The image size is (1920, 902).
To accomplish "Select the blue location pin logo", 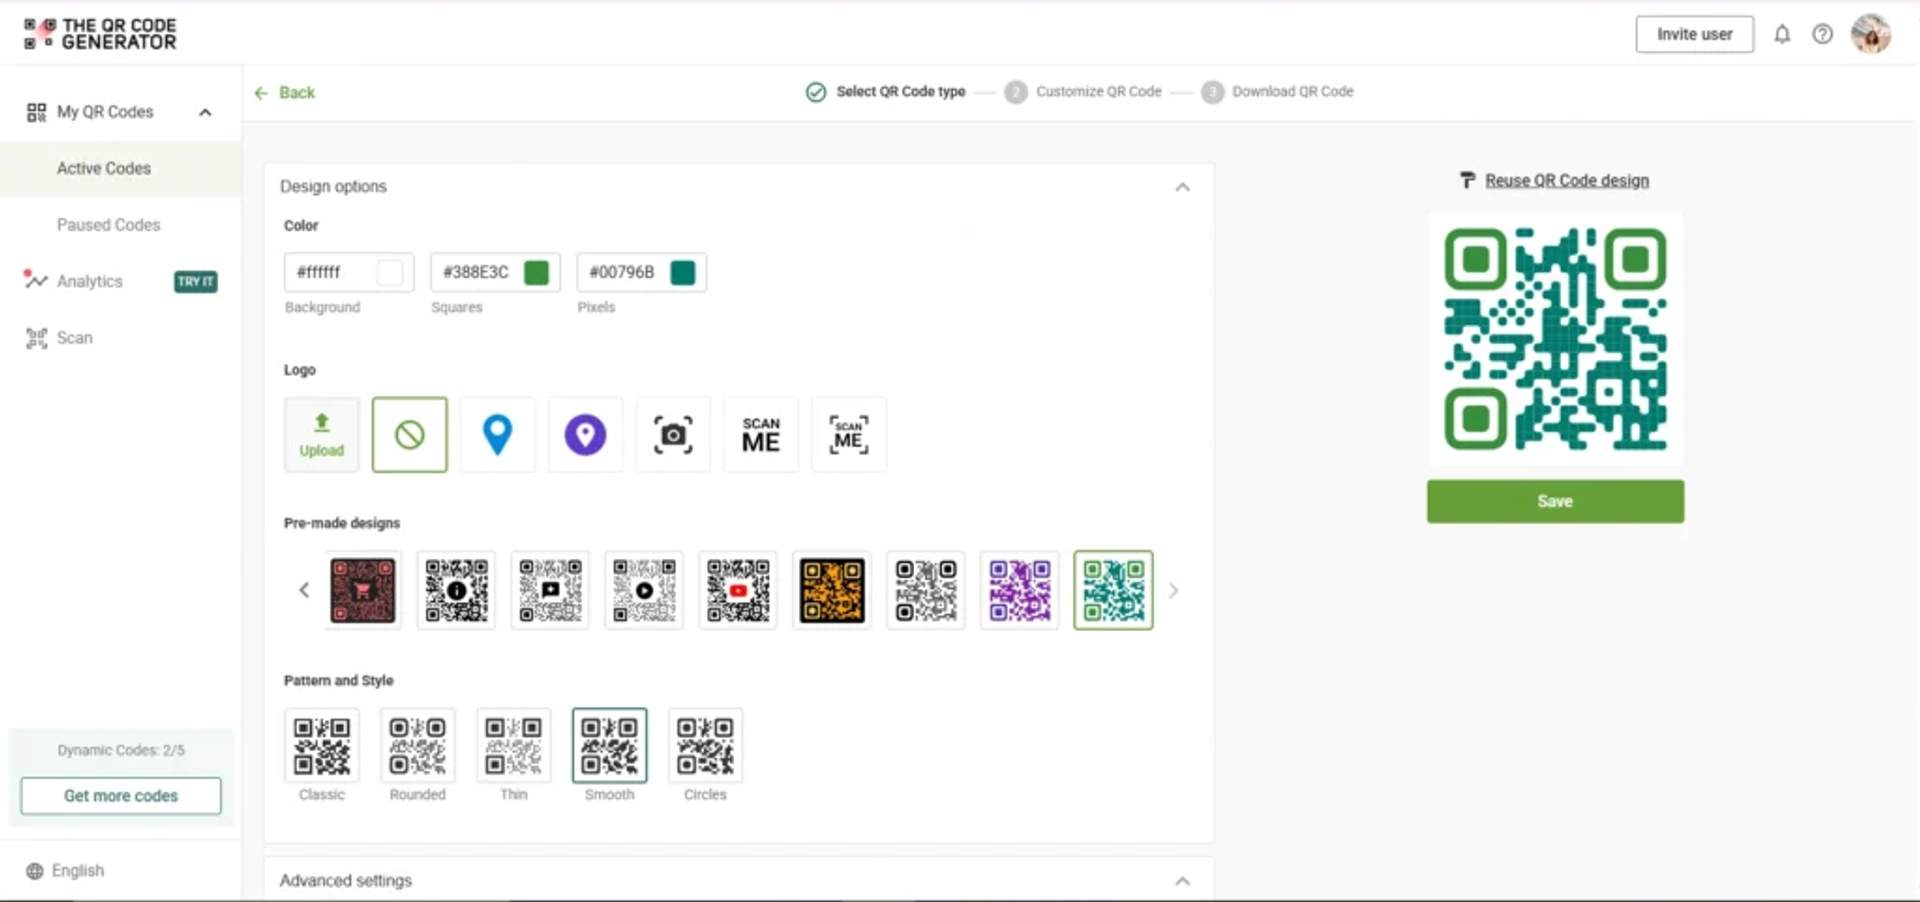I will (497, 435).
